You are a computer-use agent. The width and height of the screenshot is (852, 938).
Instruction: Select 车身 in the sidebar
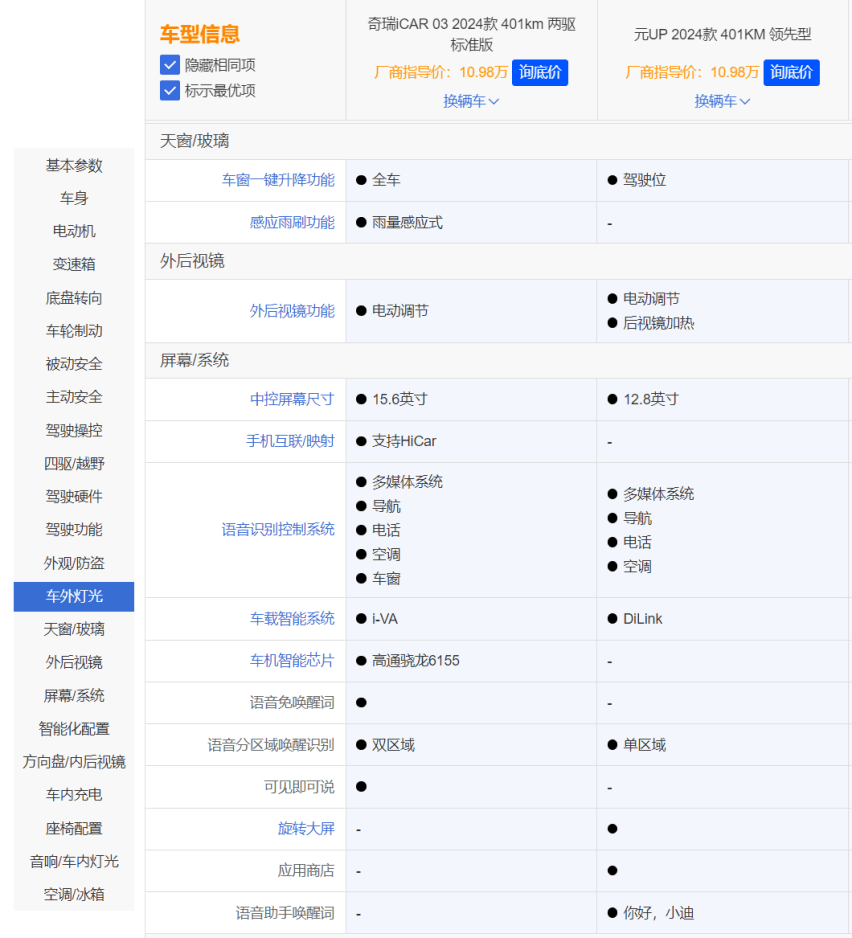(x=74, y=198)
